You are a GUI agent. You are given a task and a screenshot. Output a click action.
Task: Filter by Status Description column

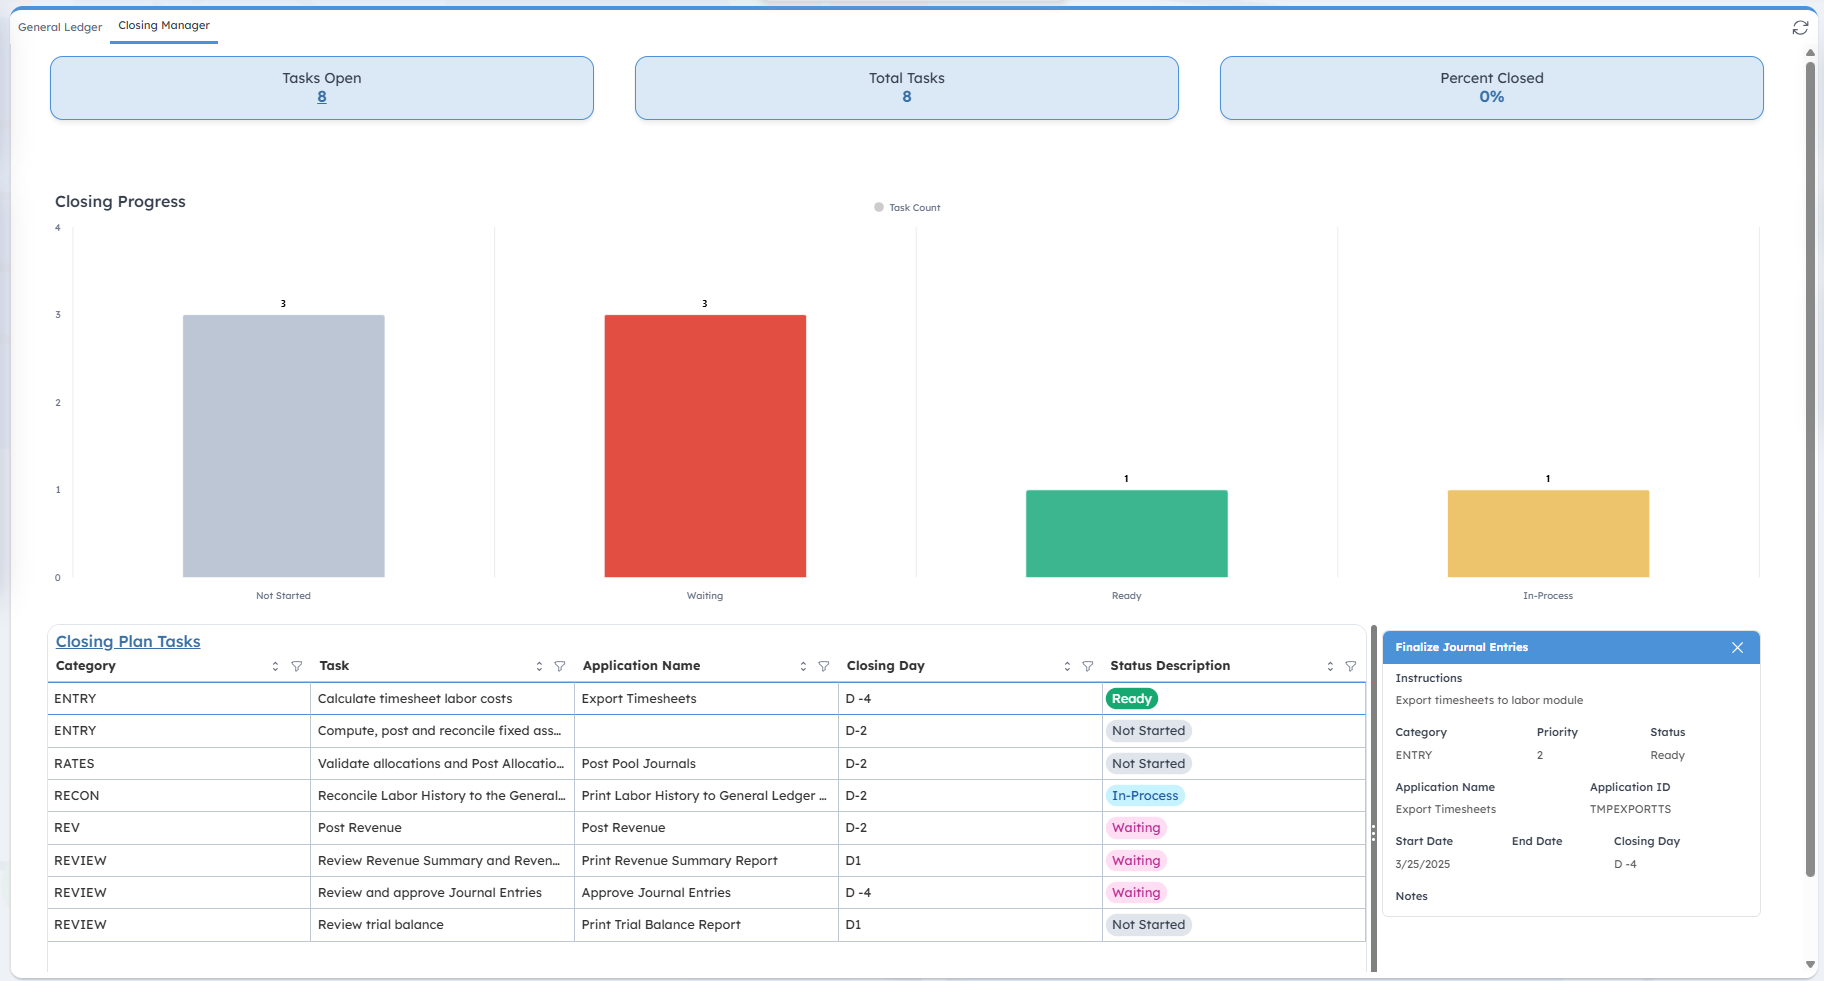pos(1351,666)
